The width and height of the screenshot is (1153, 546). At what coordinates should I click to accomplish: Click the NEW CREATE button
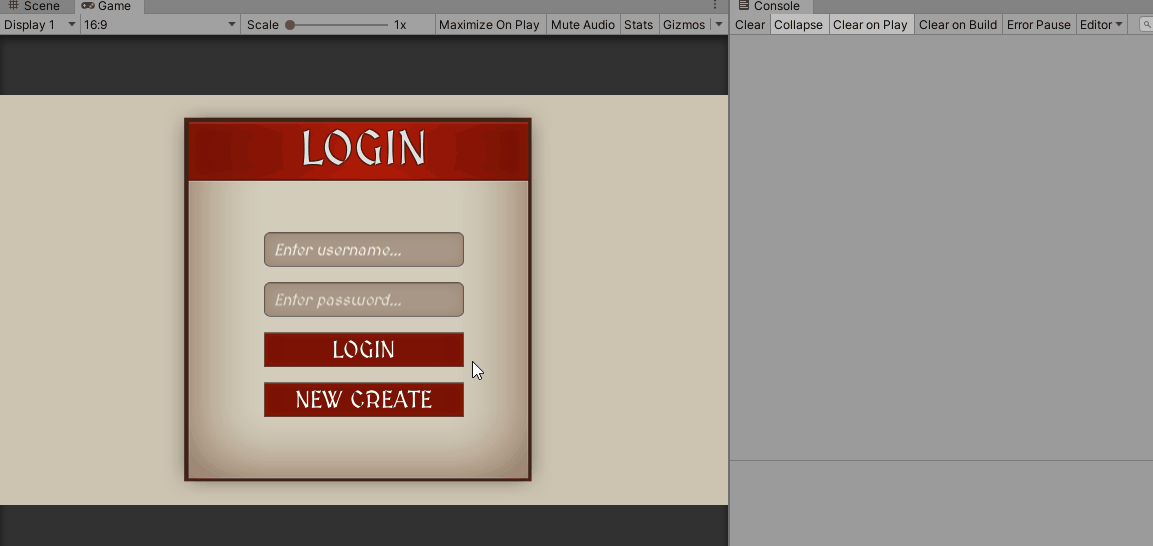pos(364,399)
